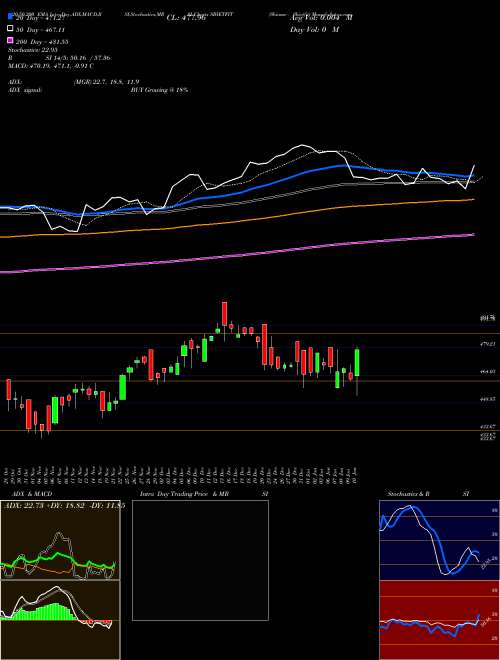Image resolution: width=500 pixels, height=660 pixels.
Task: Click the 'CL: 477.96' closing price text
Action: 186,18
